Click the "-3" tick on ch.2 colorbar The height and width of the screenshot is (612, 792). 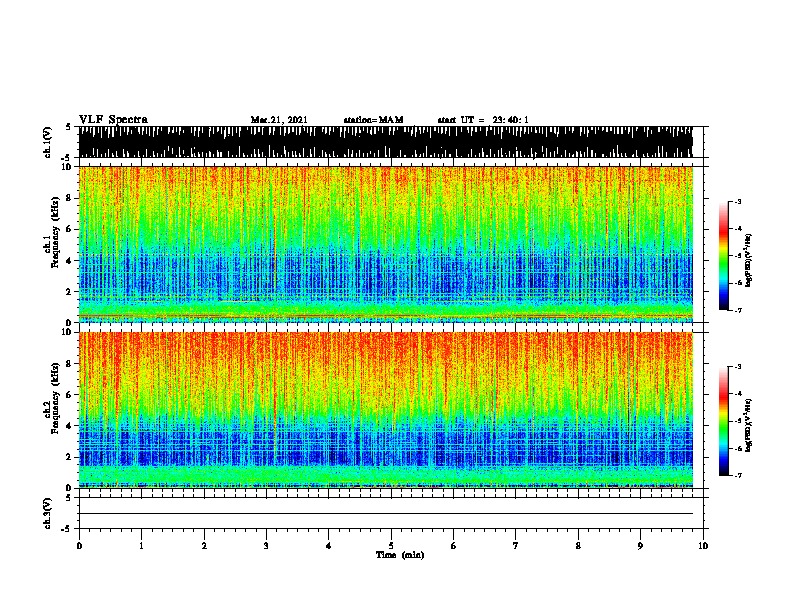(x=738, y=367)
